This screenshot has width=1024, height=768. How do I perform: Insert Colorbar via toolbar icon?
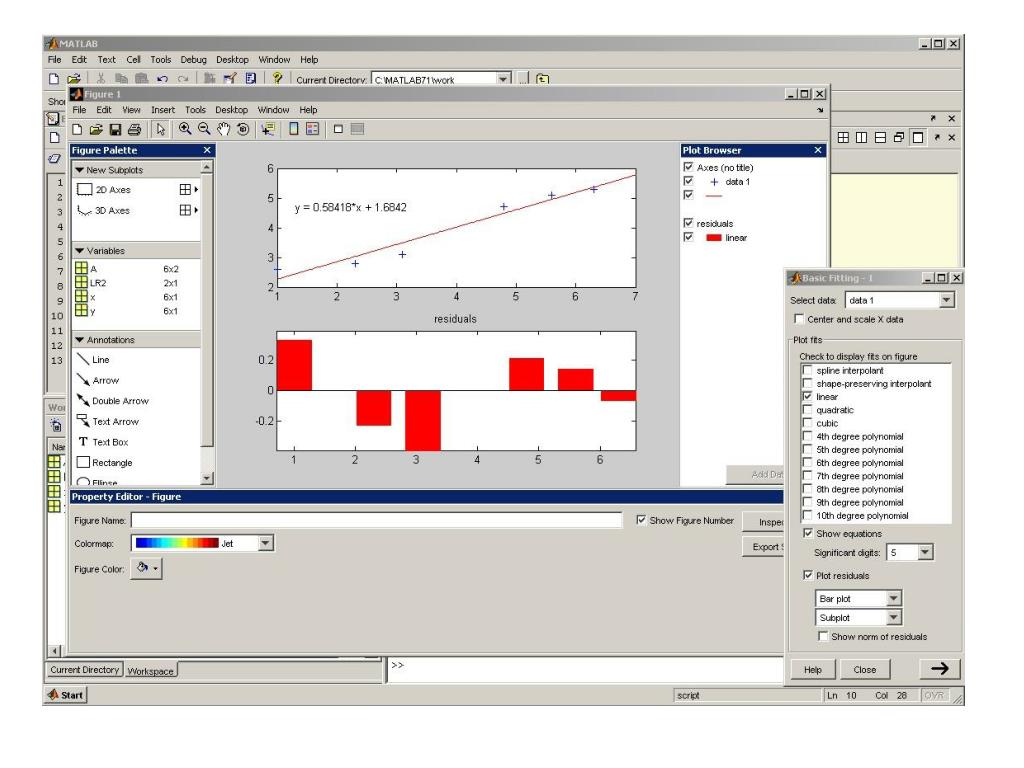tap(294, 129)
